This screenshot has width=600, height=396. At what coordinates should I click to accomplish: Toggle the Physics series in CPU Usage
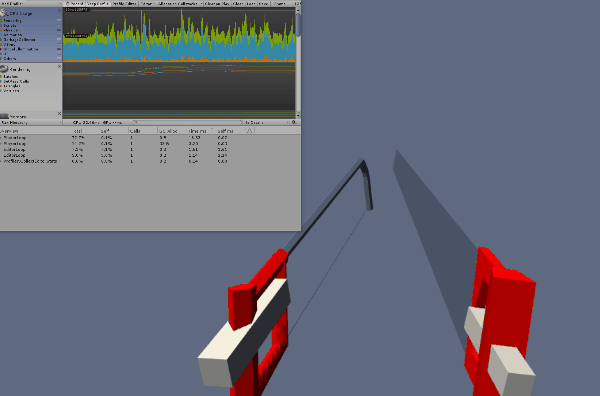coord(10,30)
